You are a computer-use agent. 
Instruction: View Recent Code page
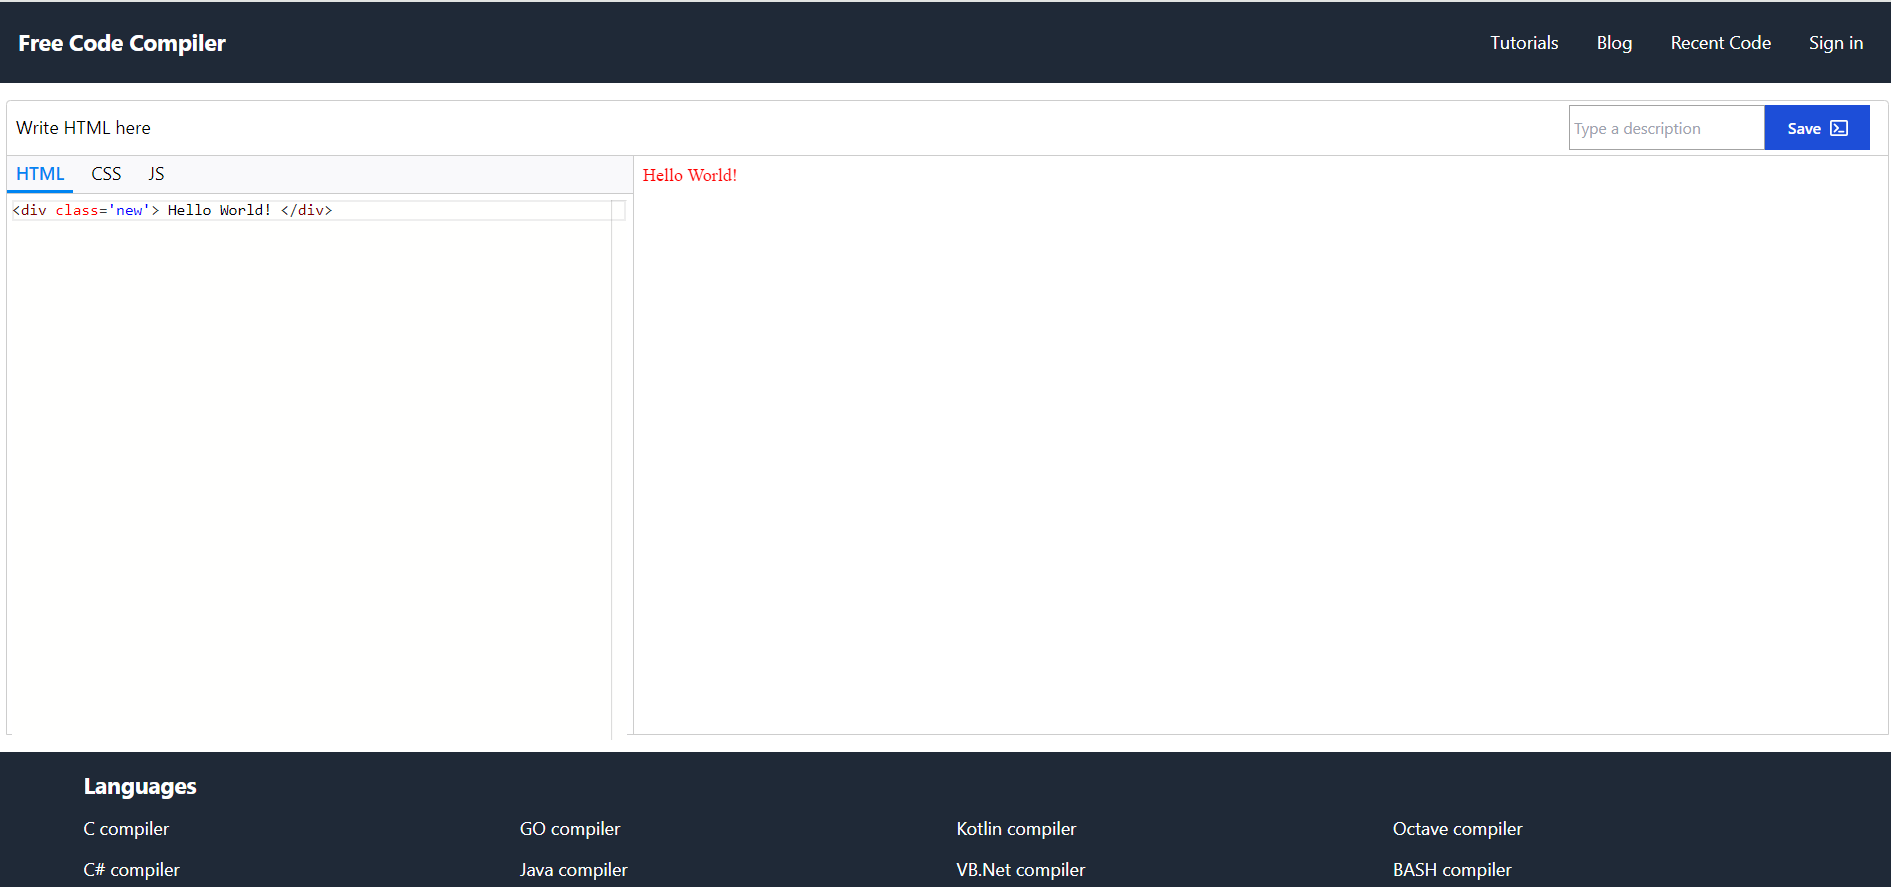[x=1720, y=43]
